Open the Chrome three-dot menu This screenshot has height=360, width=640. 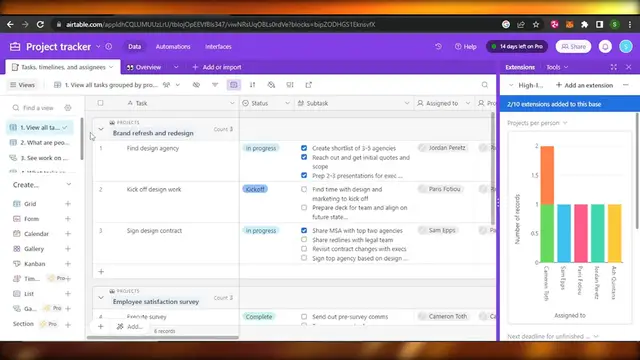pyautogui.click(x=630, y=24)
